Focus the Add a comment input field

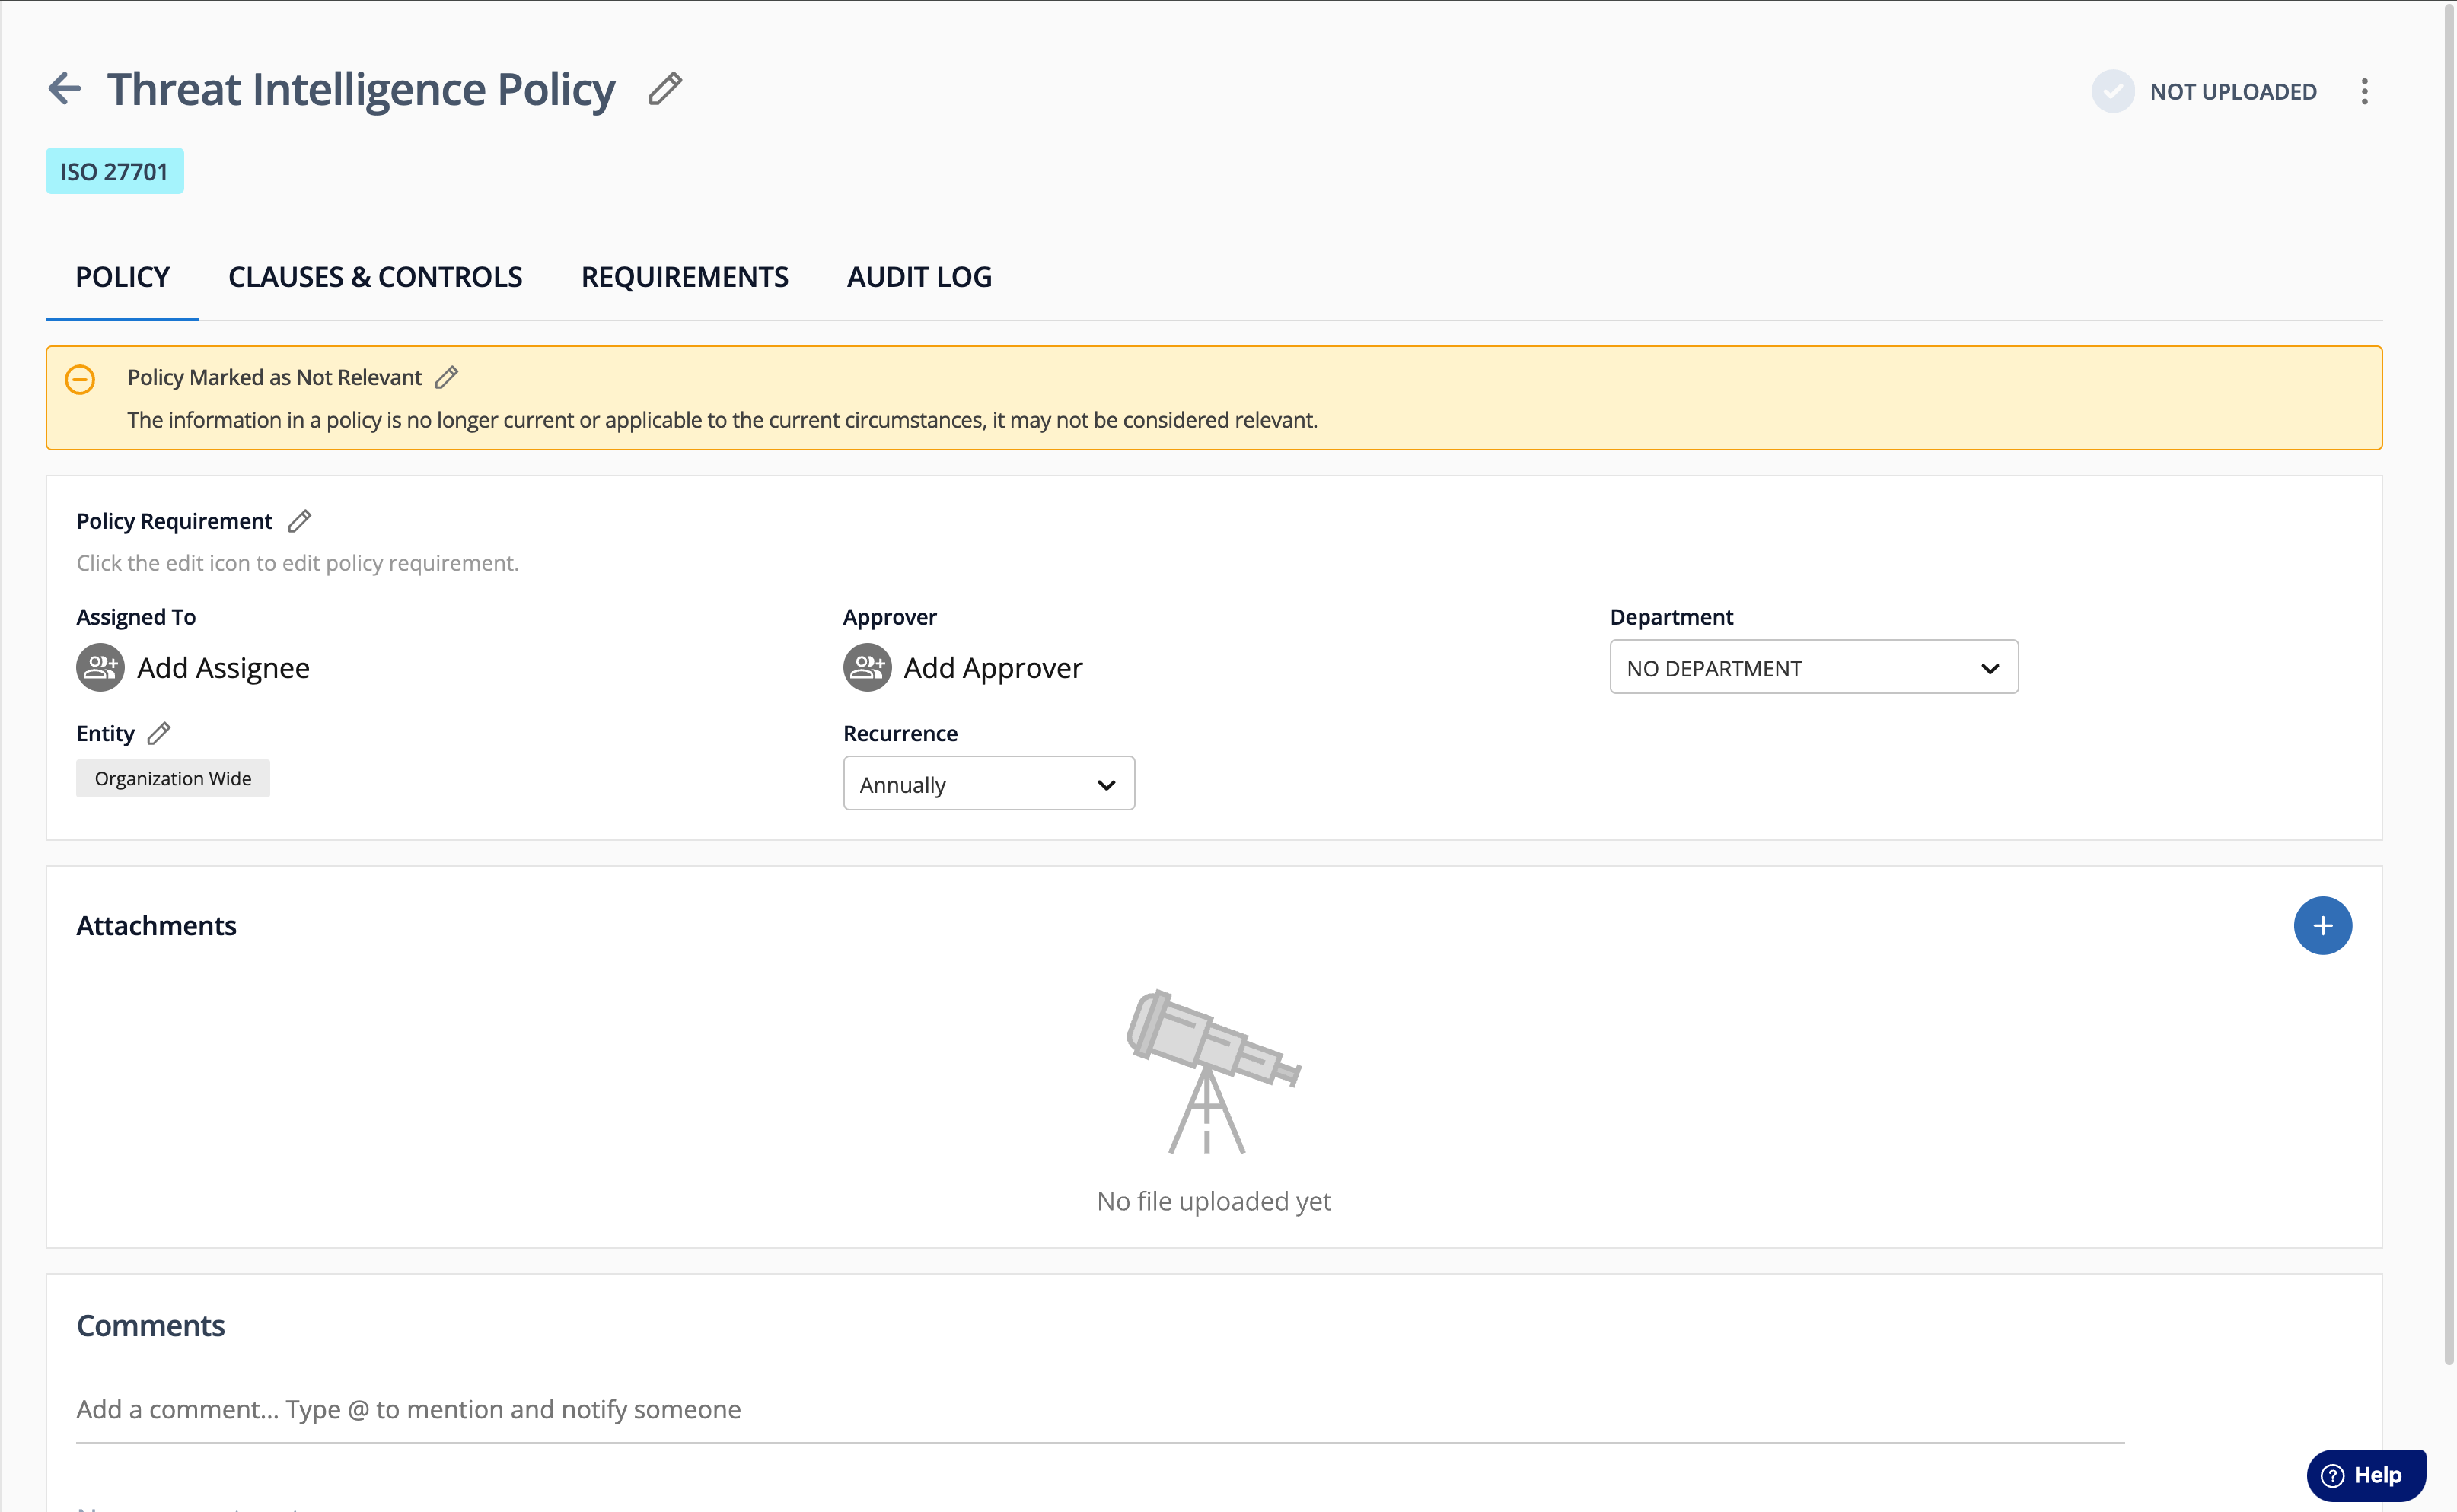pos(1100,1409)
